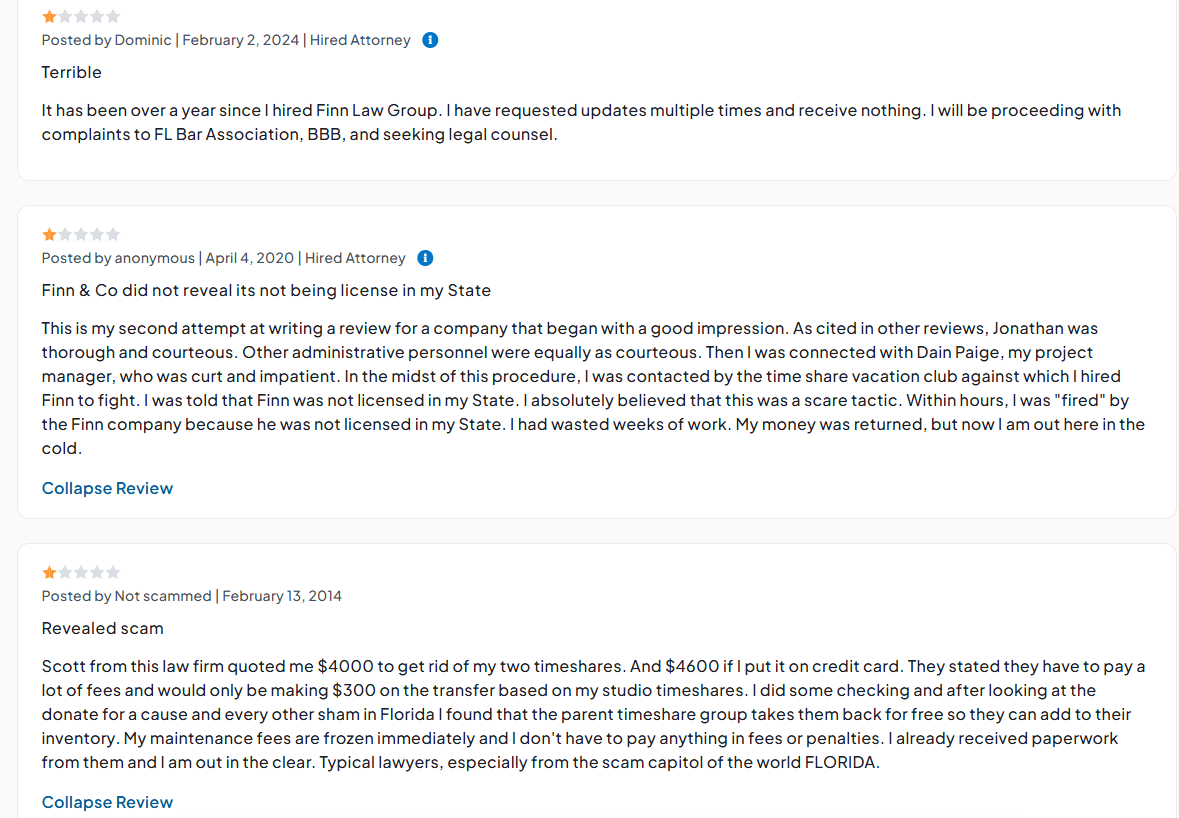Click 'Hired Attorney' label on Dominic's review
This screenshot has width=1179, height=818.
[360, 40]
